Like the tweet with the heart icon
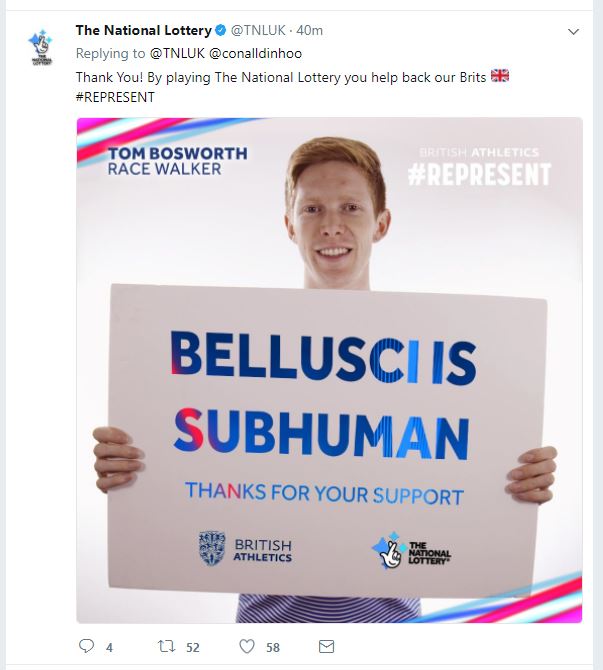The width and height of the screenshot is (603, 670). pyautogui.click(x=247, y=646)
